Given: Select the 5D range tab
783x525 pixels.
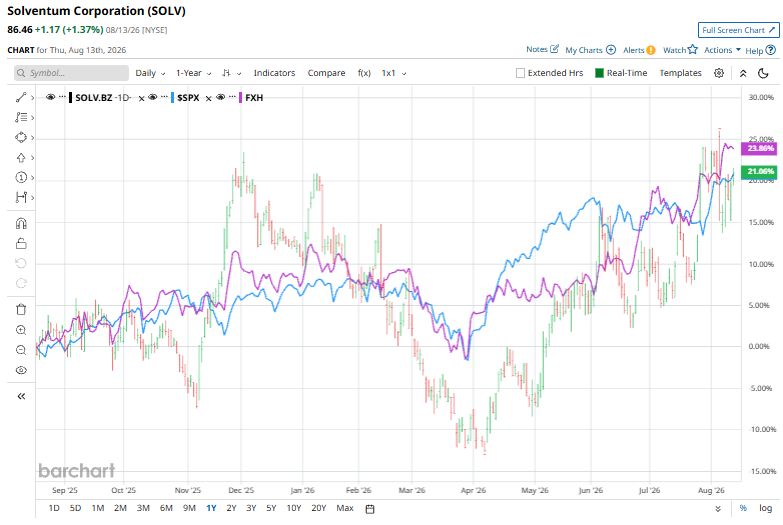Looking at the screenshot, I should click(x=75, y=508).
